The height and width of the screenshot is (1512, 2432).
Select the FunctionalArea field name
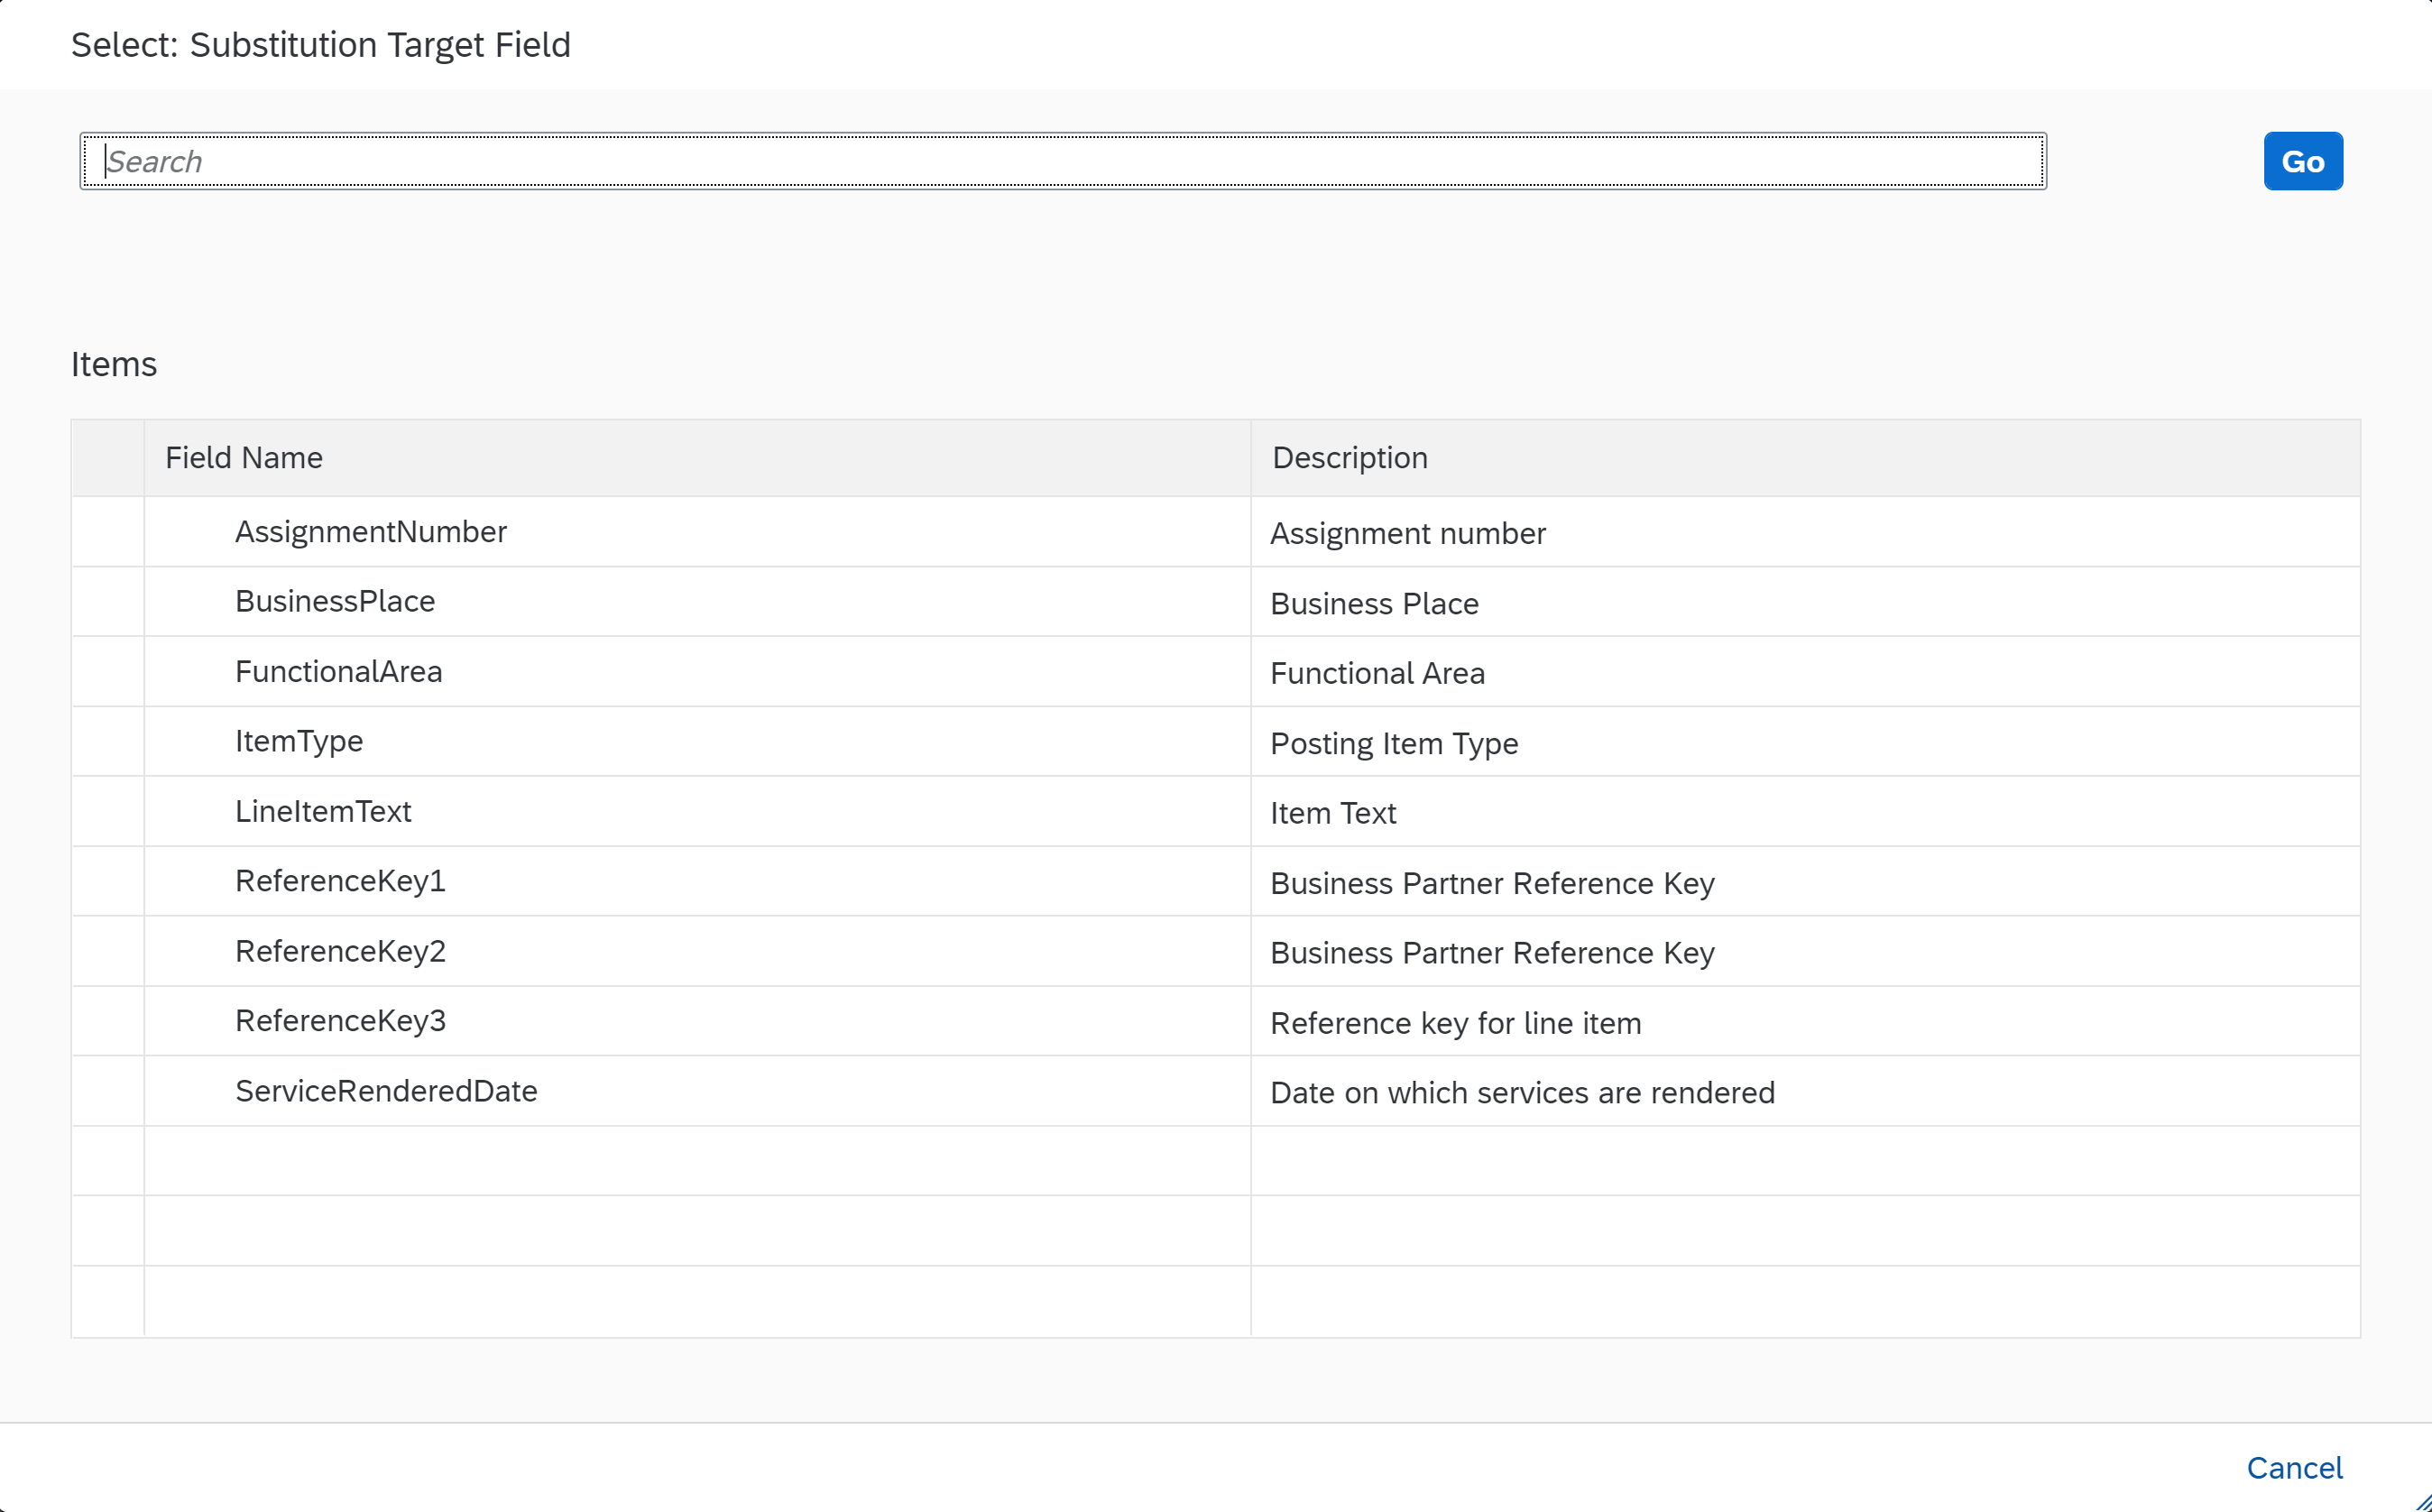click(338, 671)
